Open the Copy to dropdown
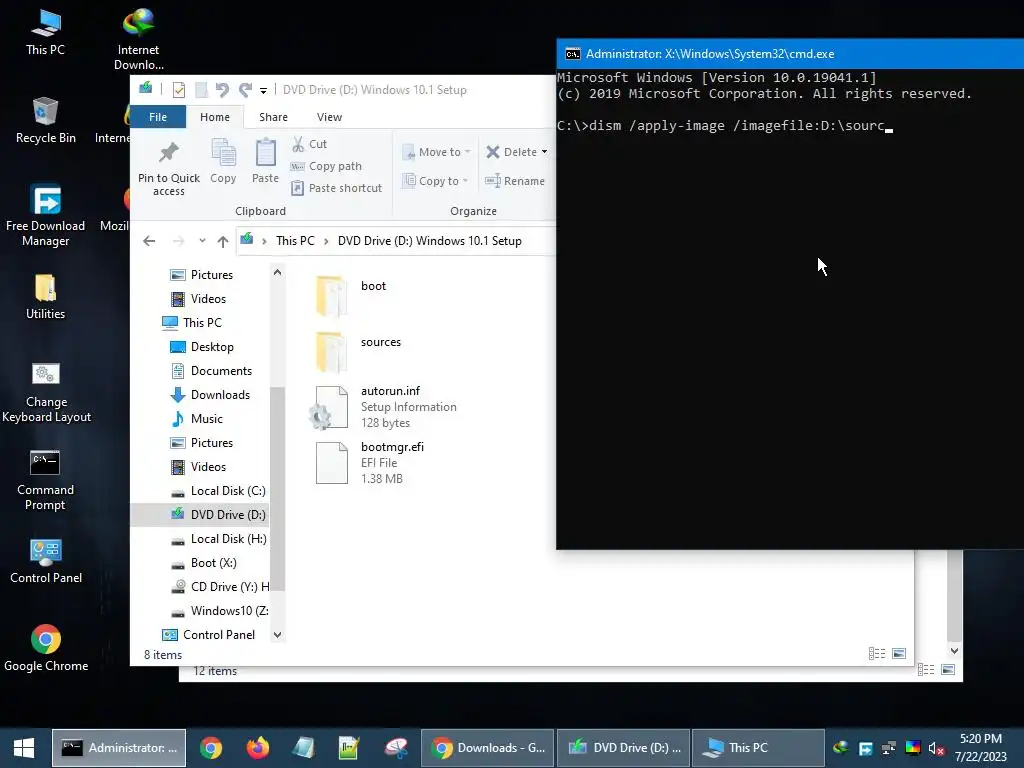The image size is (1024, 768). (435, 181)
